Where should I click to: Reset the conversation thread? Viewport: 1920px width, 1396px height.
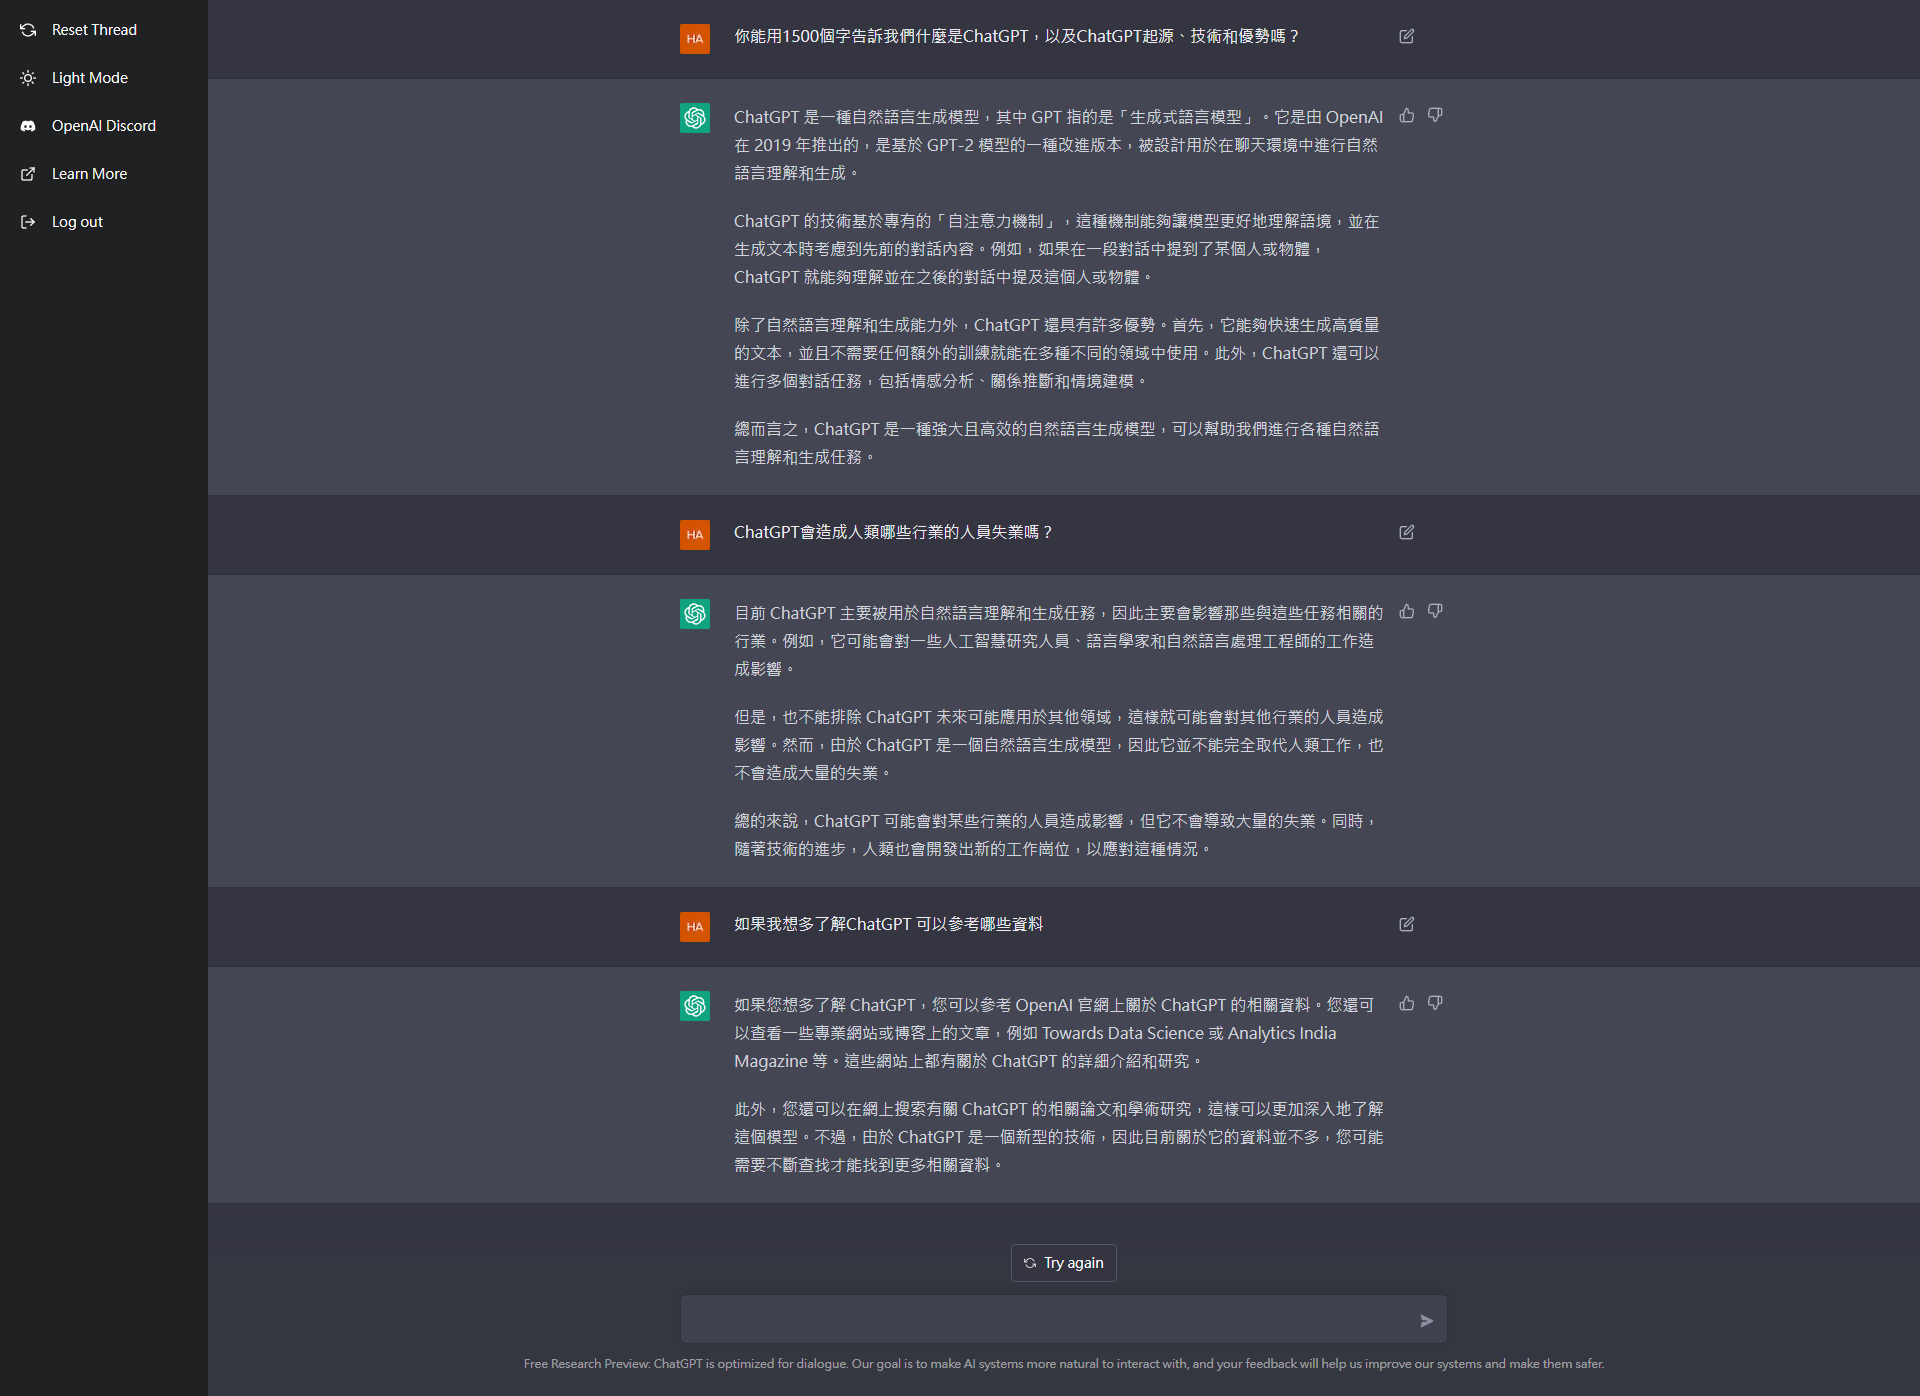point(93,30)
